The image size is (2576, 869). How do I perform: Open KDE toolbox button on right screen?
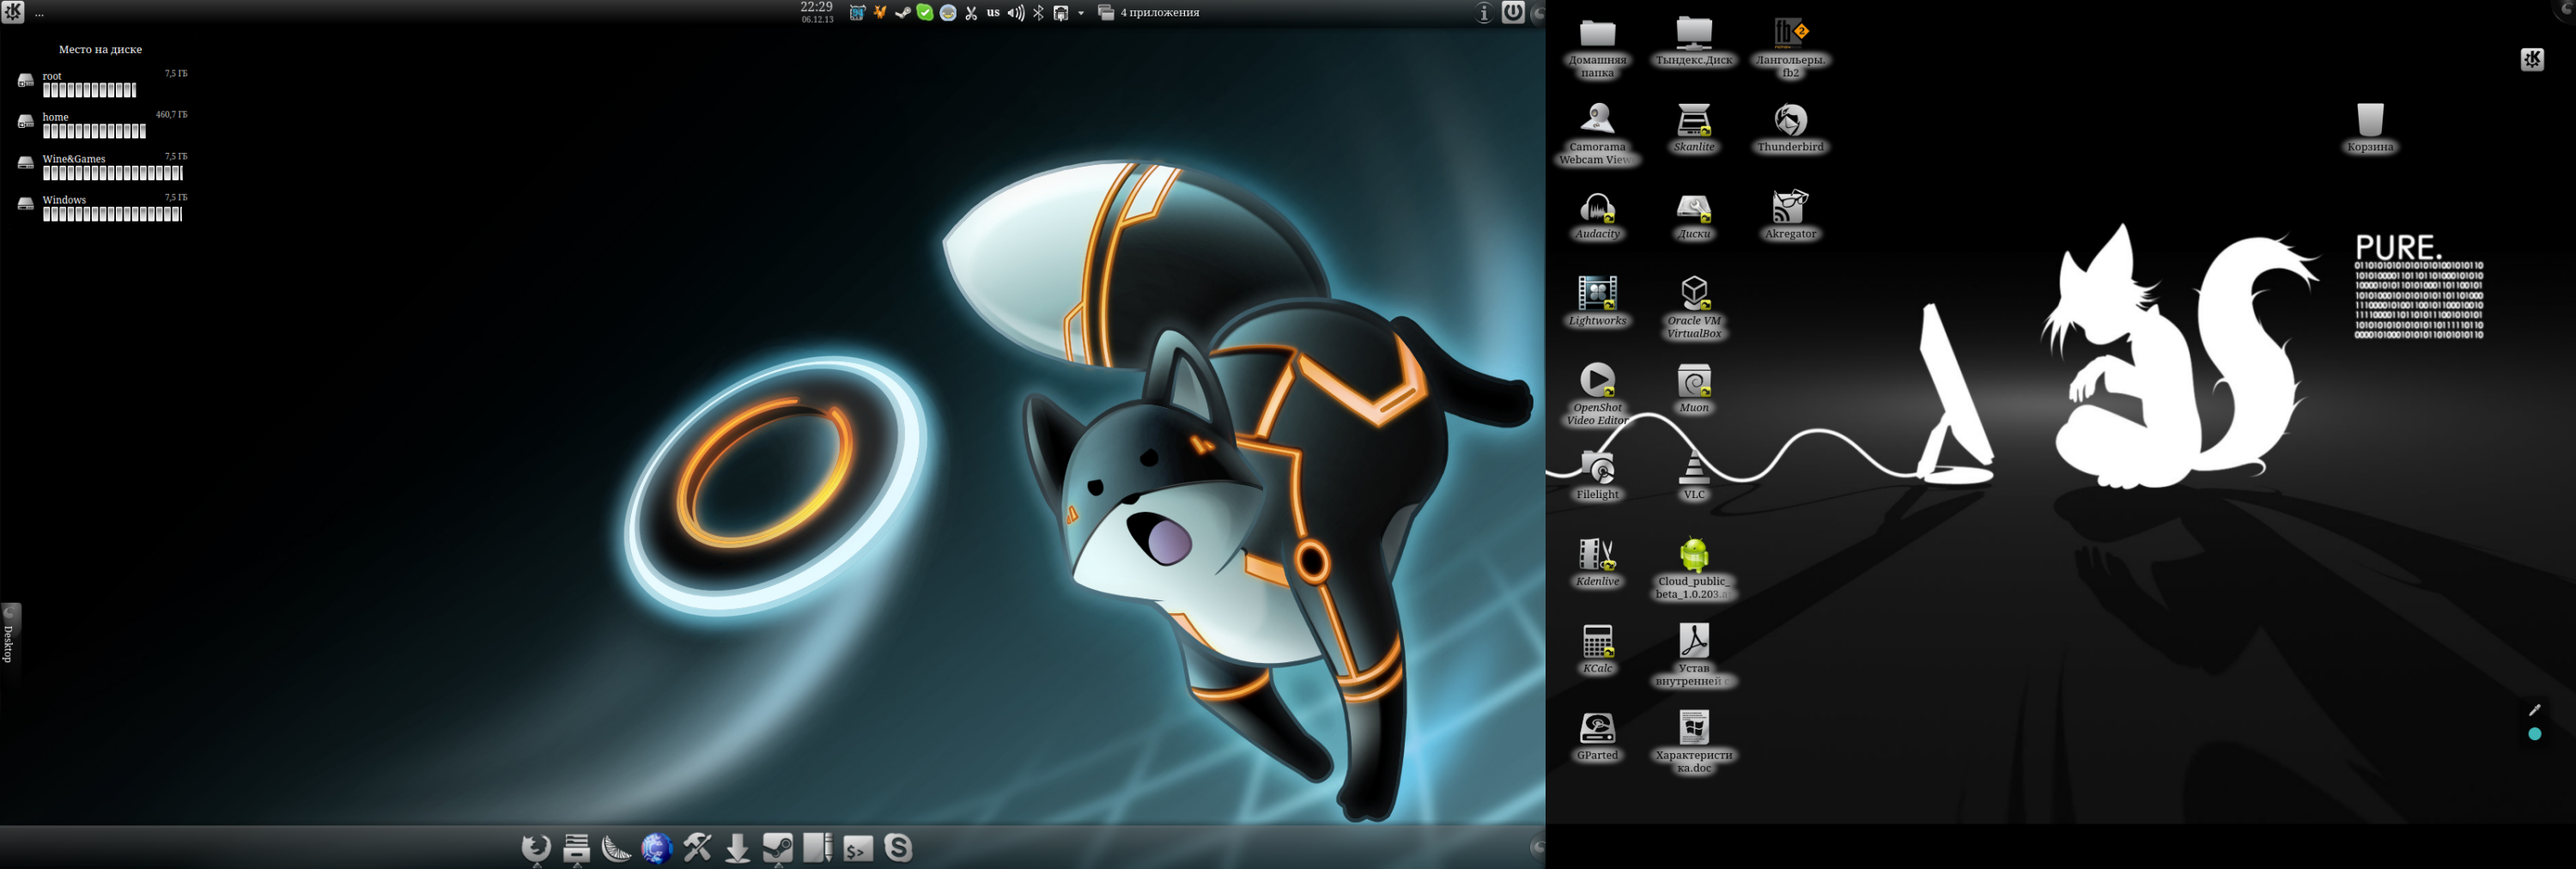[x=2532, y=59]
